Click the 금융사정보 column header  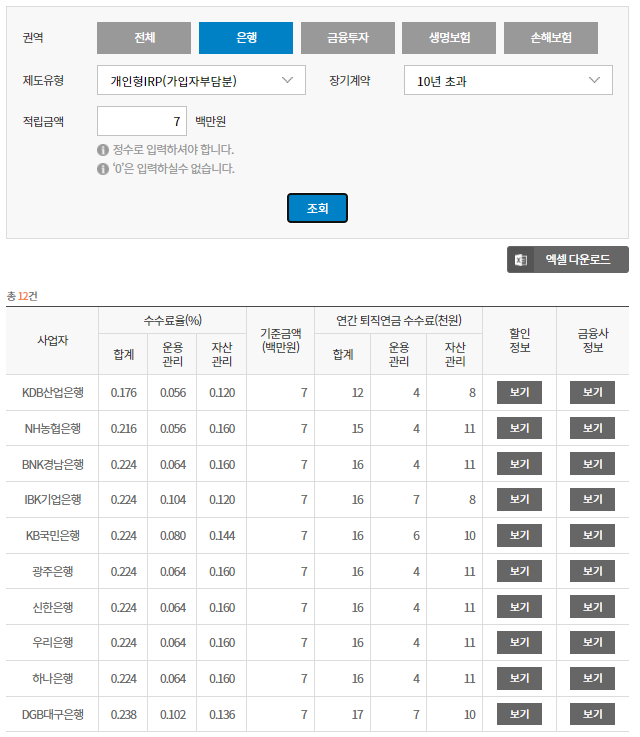pyautogui.click(x=593, y=340)
